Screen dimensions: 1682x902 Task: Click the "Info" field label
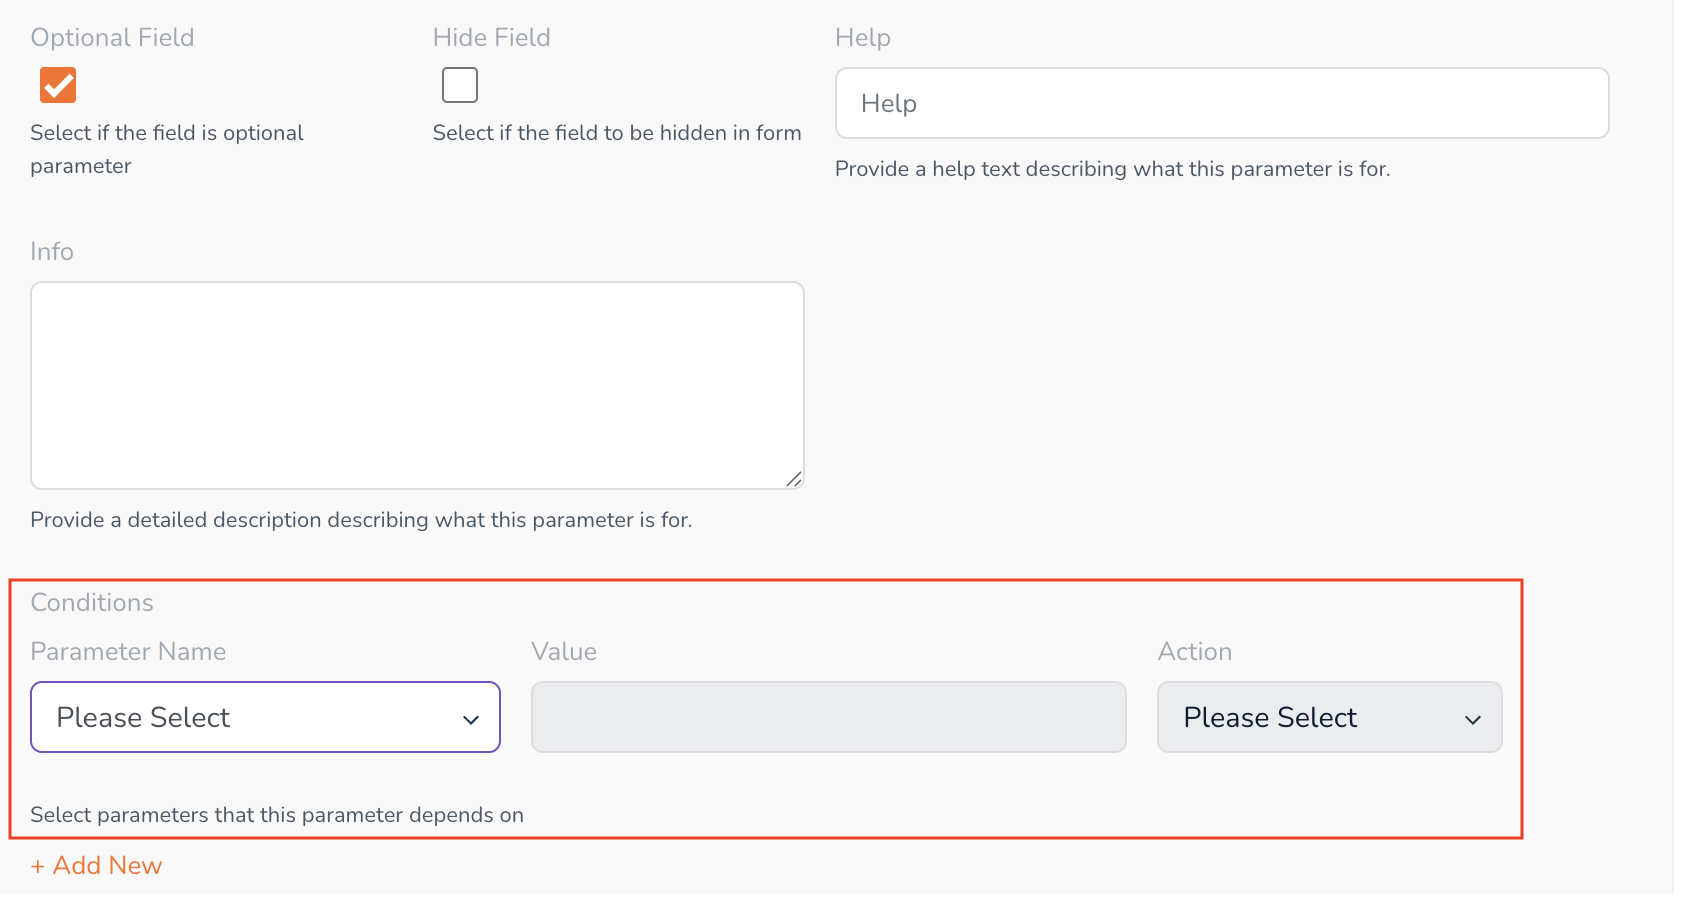pos(52,251)
